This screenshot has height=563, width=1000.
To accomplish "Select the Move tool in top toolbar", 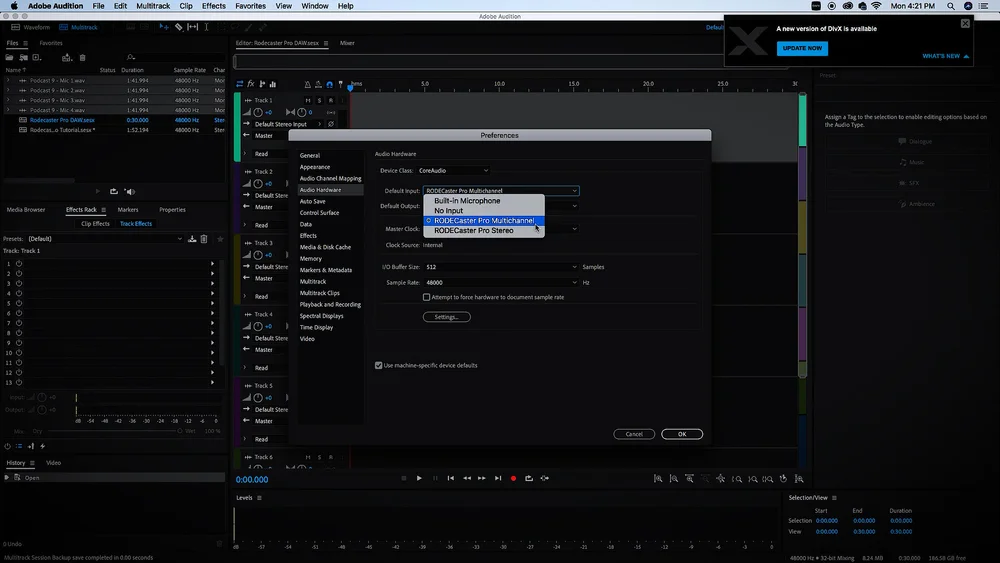I will pyautogui.click(x=164, y=27).
